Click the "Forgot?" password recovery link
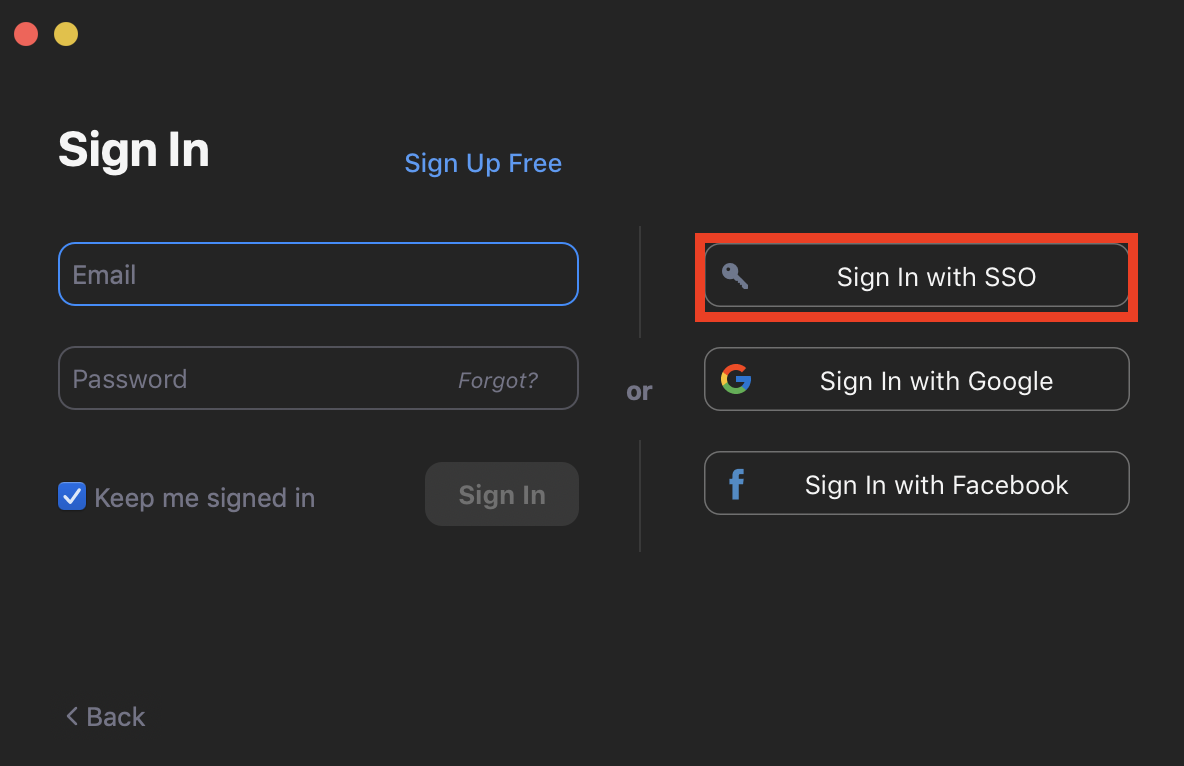Image resolution: width=1184 pixels, height=766 pixels. pyautogui.click(x=498, y=379)
